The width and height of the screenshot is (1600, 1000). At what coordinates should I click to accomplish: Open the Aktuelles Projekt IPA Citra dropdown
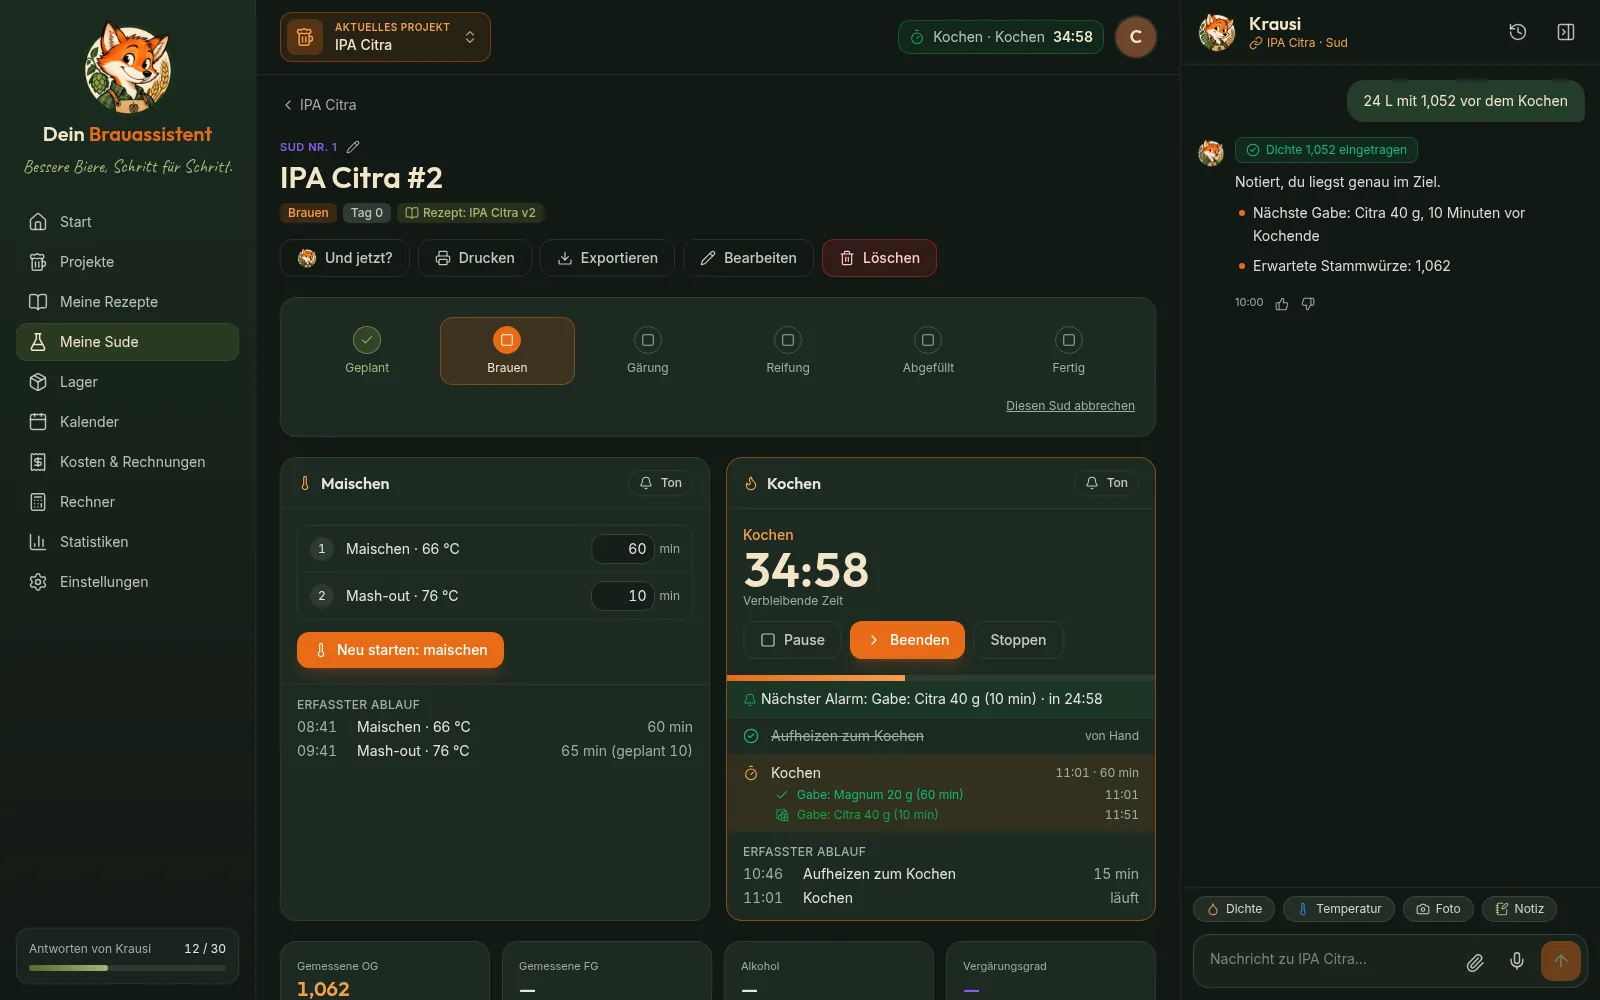[385, 37]
